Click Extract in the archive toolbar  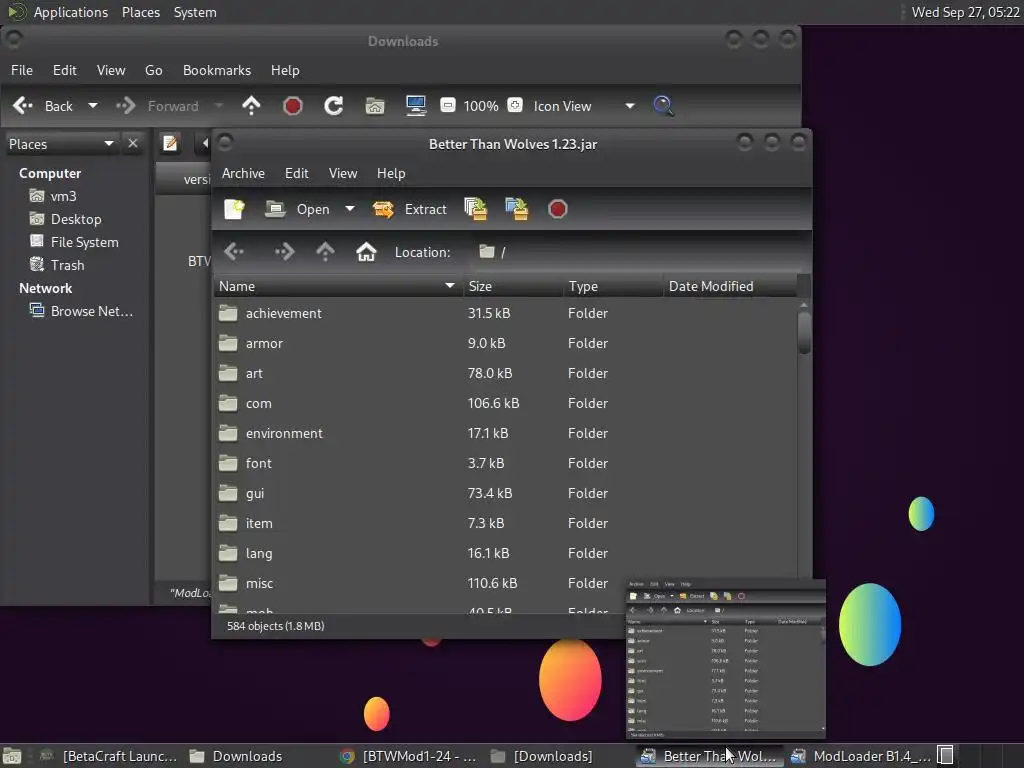[x=409, y=209]
